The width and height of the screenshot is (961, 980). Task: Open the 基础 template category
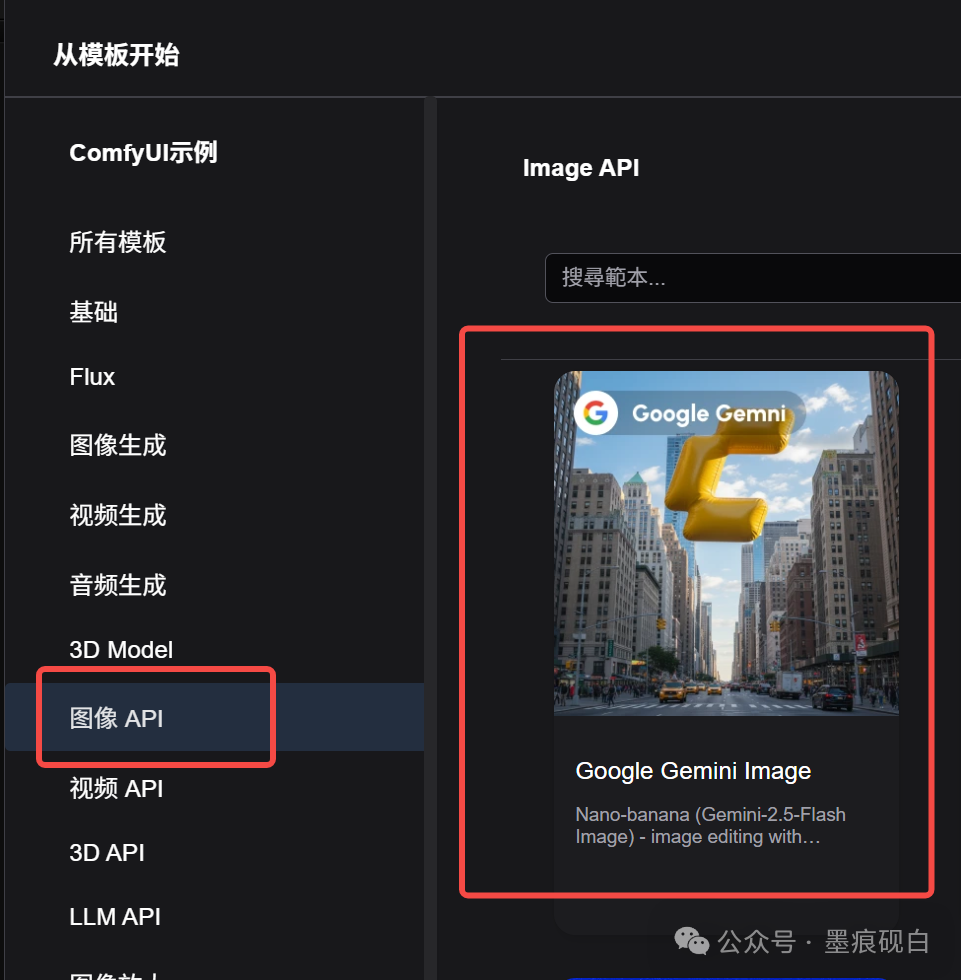click(94, 312)
